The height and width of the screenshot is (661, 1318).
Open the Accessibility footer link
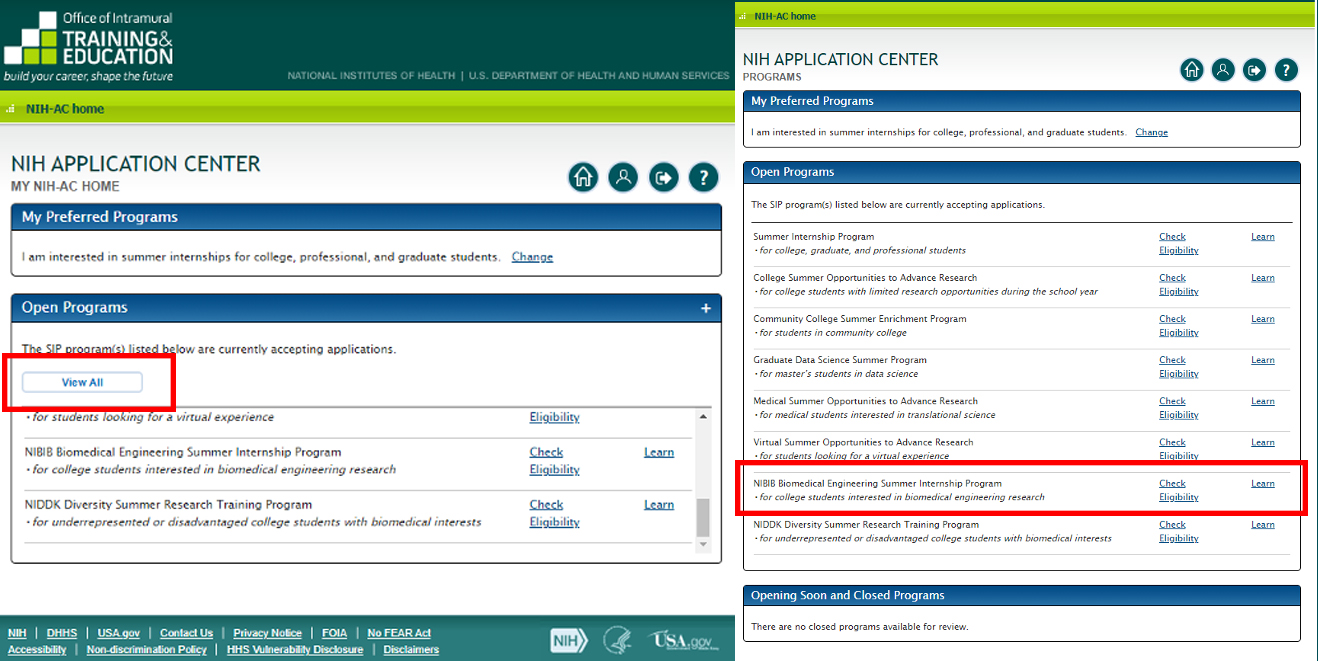click(37, 649)
